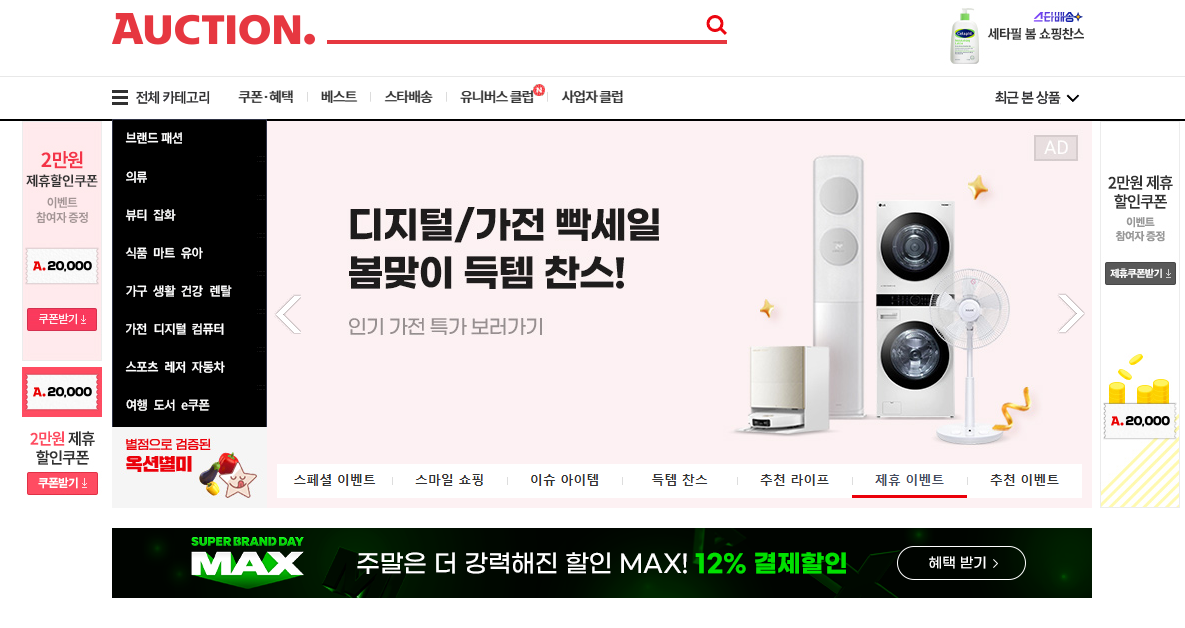The height and width of the screenshot is (628, 1185).
Task: Click into the search input field
Action: pyautogui.click(x=515, y=27)
